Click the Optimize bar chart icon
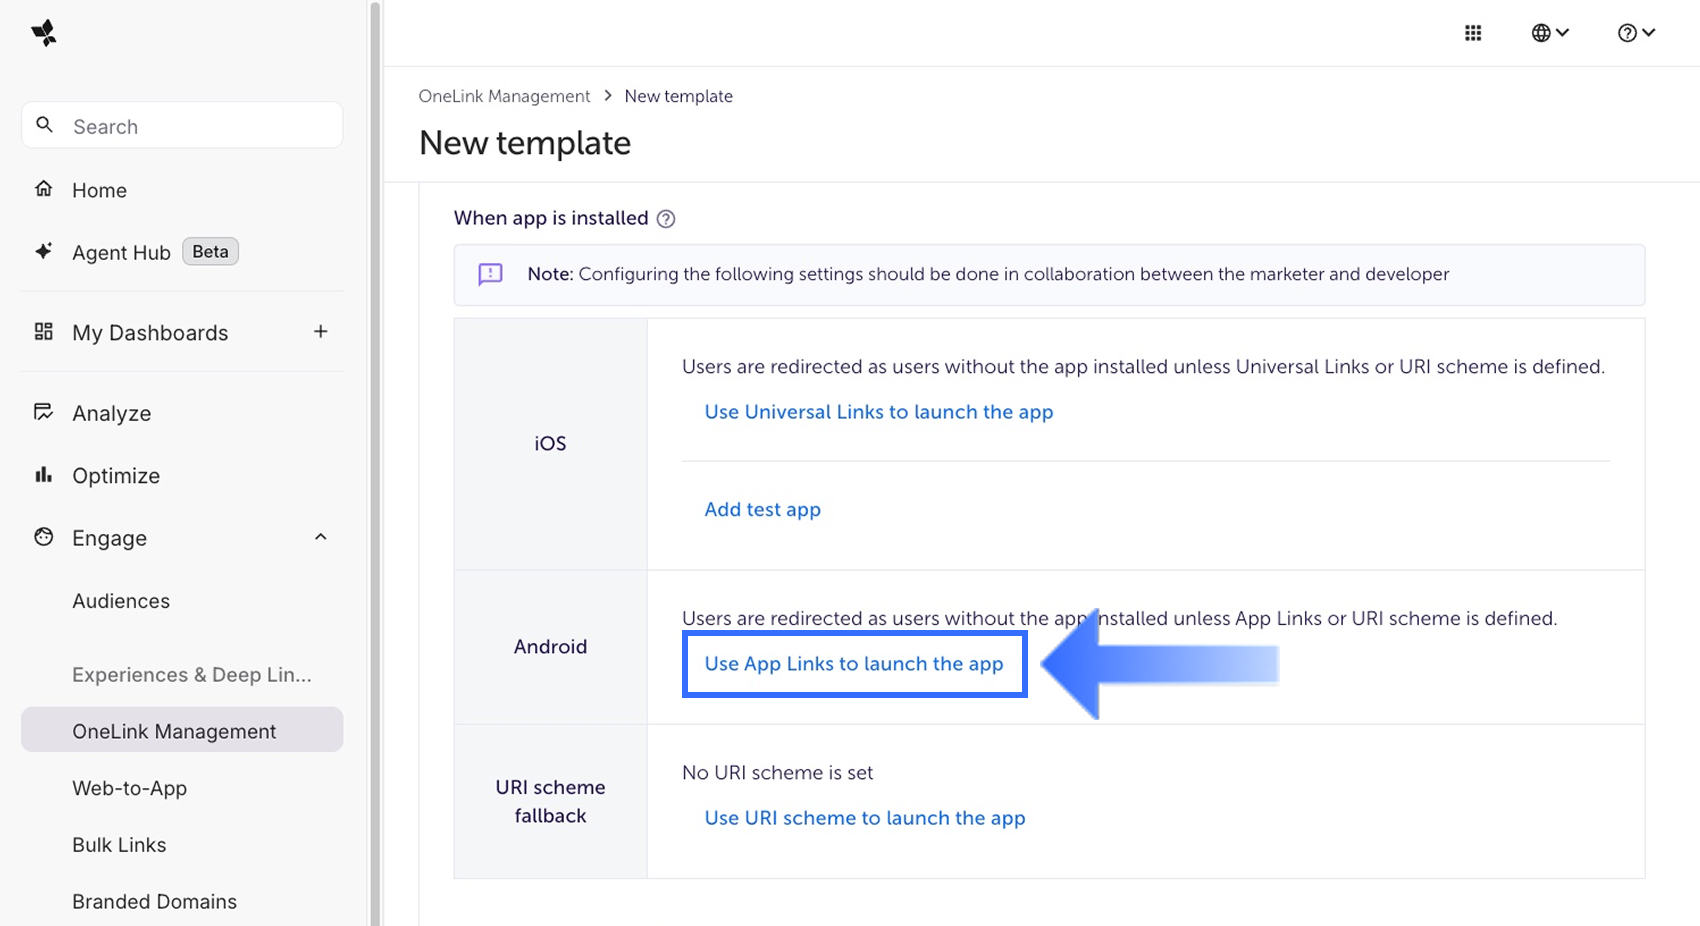The height and width of the screenshot is (926, 1700). pos(43,475)
